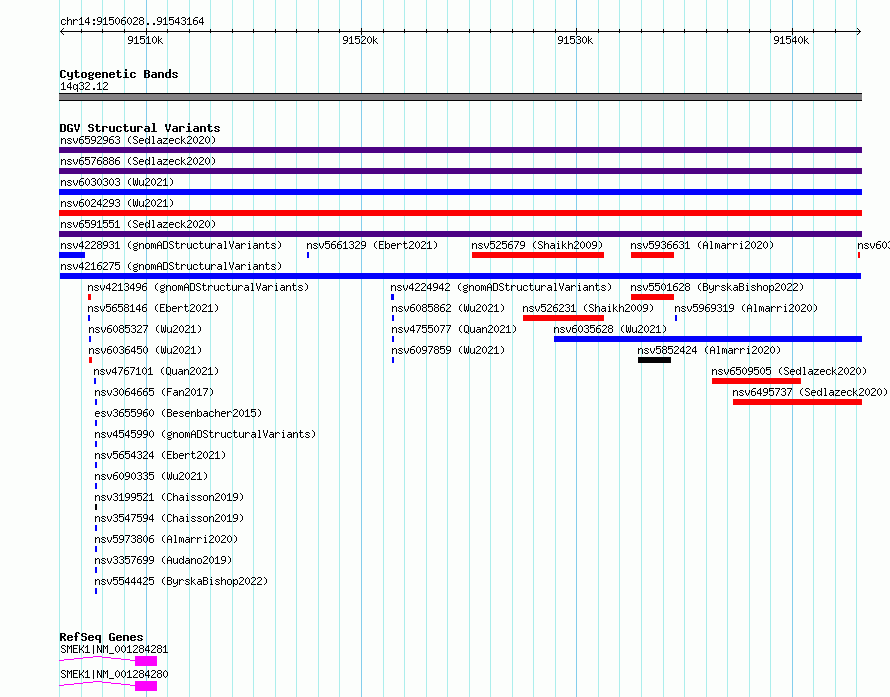Viewport: 890px width, 697px height.
Task: Select the nsv6085862 (Wu2021) label
Action: click(448, 308)
